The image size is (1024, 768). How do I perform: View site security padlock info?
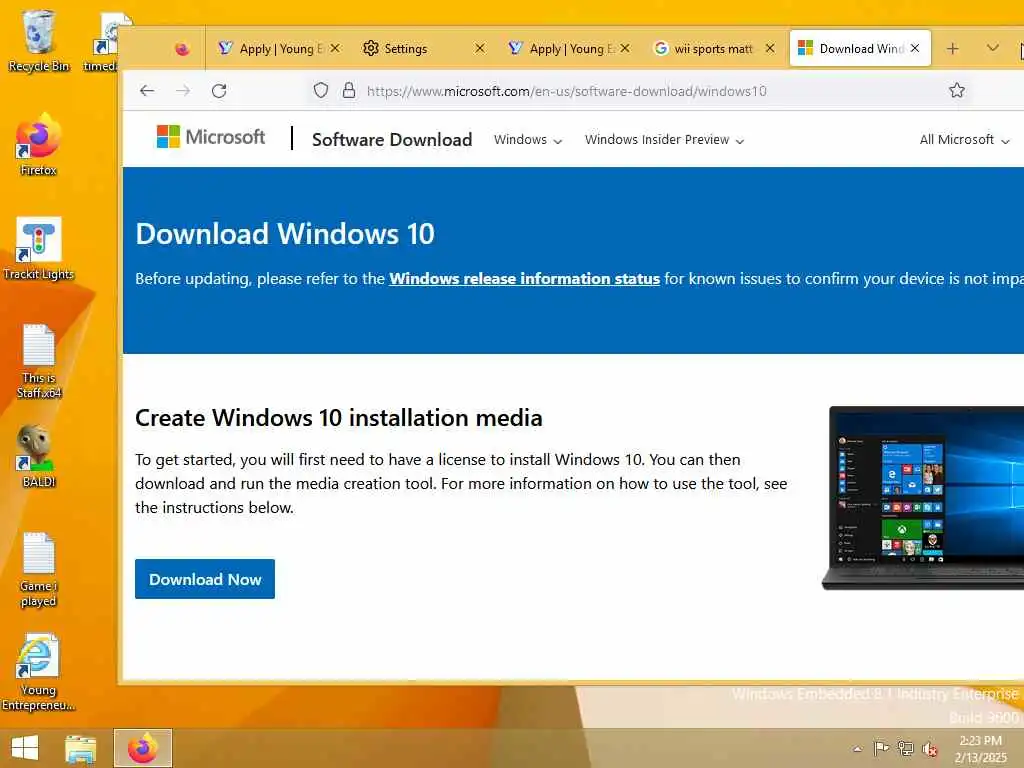(x=349, y=91)
